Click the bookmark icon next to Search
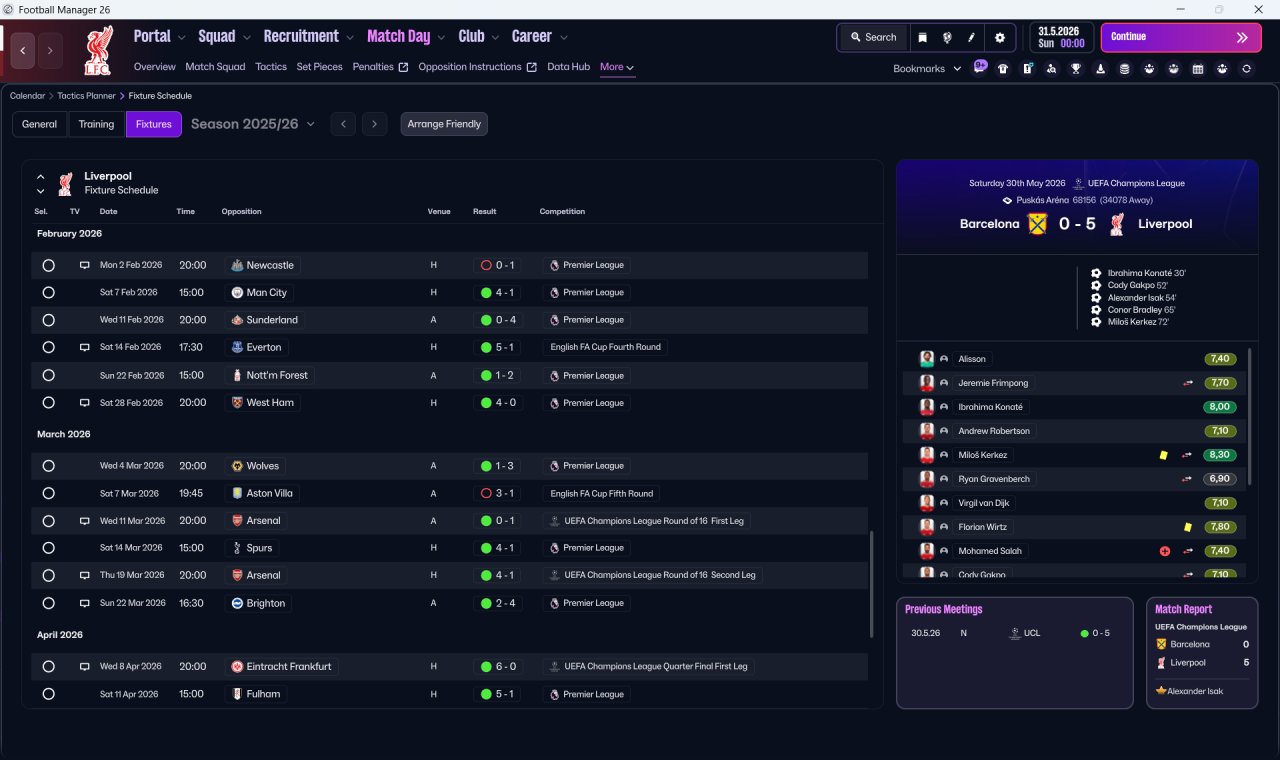1280x760 pixels. tap(922, 37)
